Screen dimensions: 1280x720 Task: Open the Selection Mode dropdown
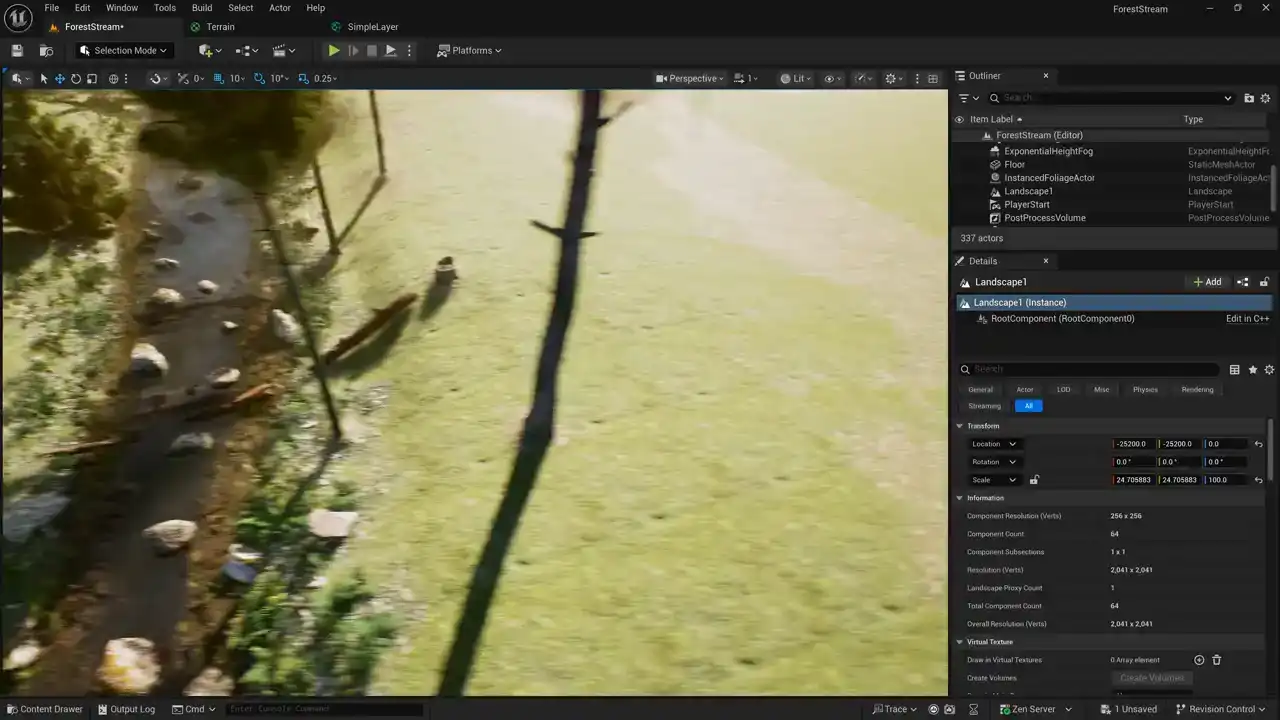click(123, 51)
